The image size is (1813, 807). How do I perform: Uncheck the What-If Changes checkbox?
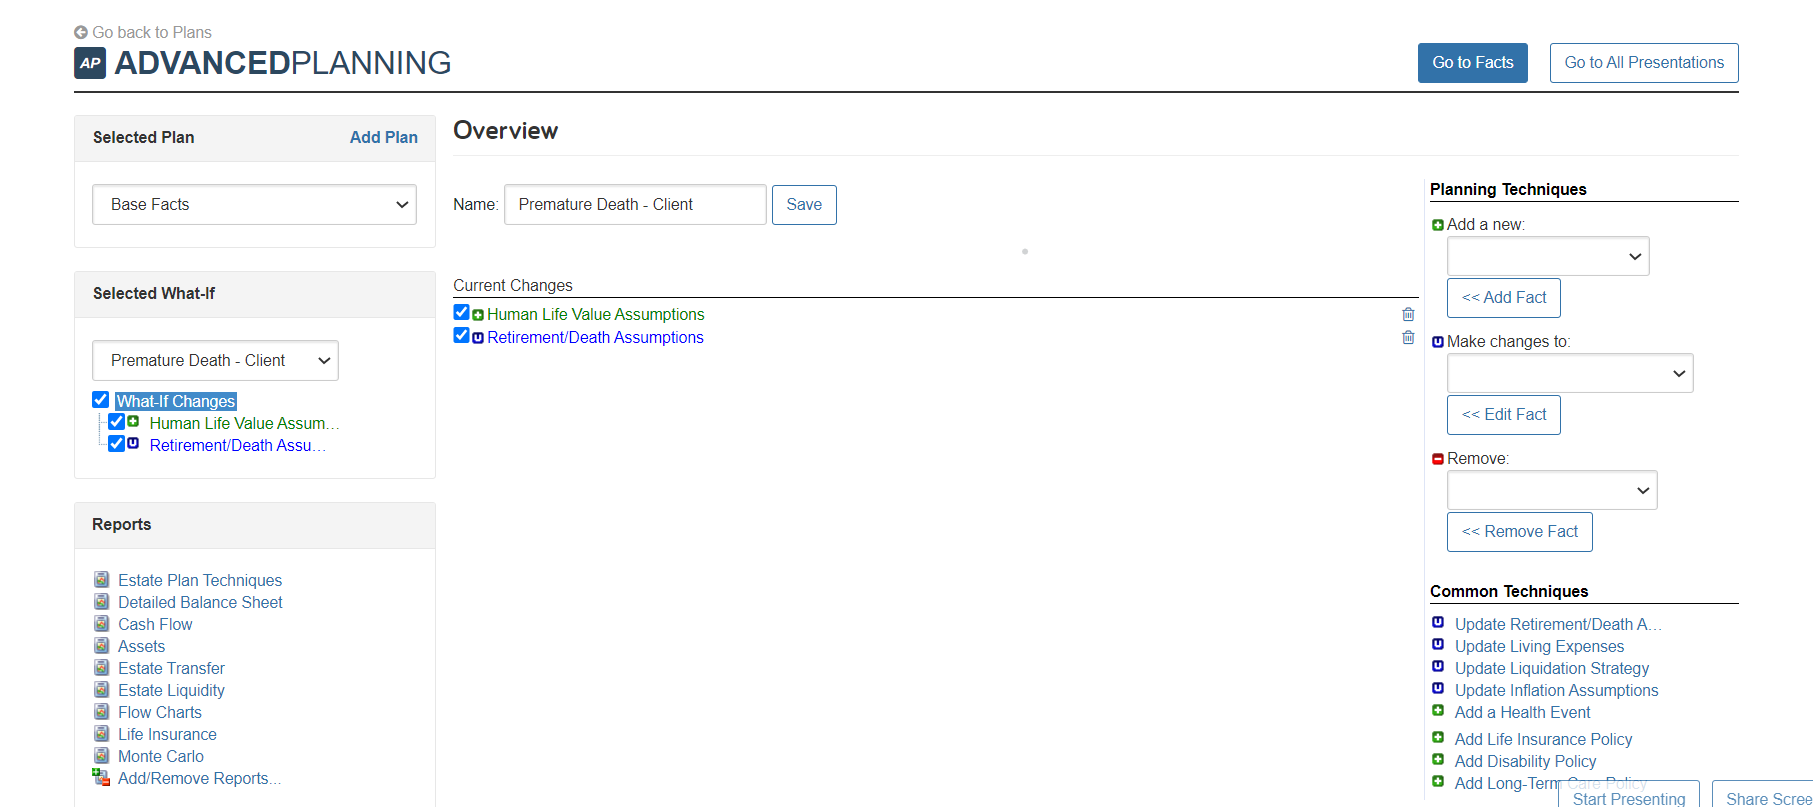click(x=100, y=400)
